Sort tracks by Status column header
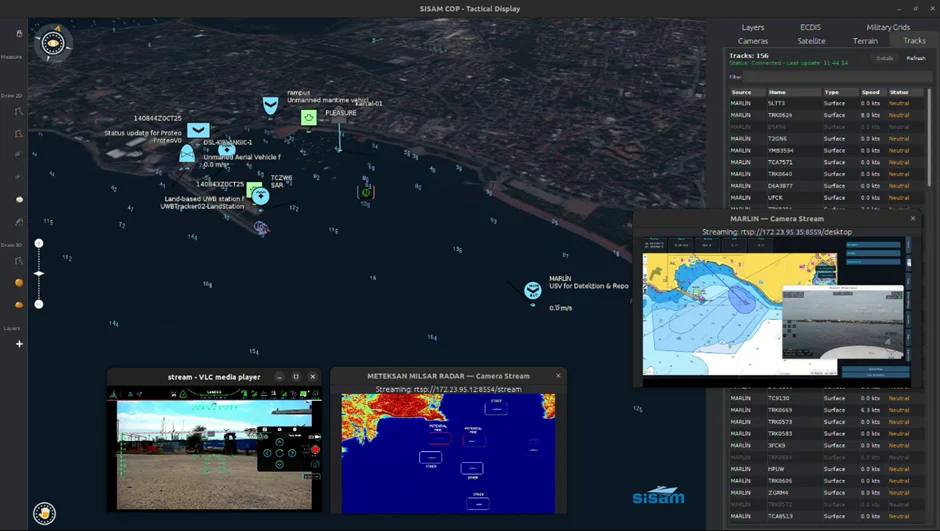 (906, 92)
